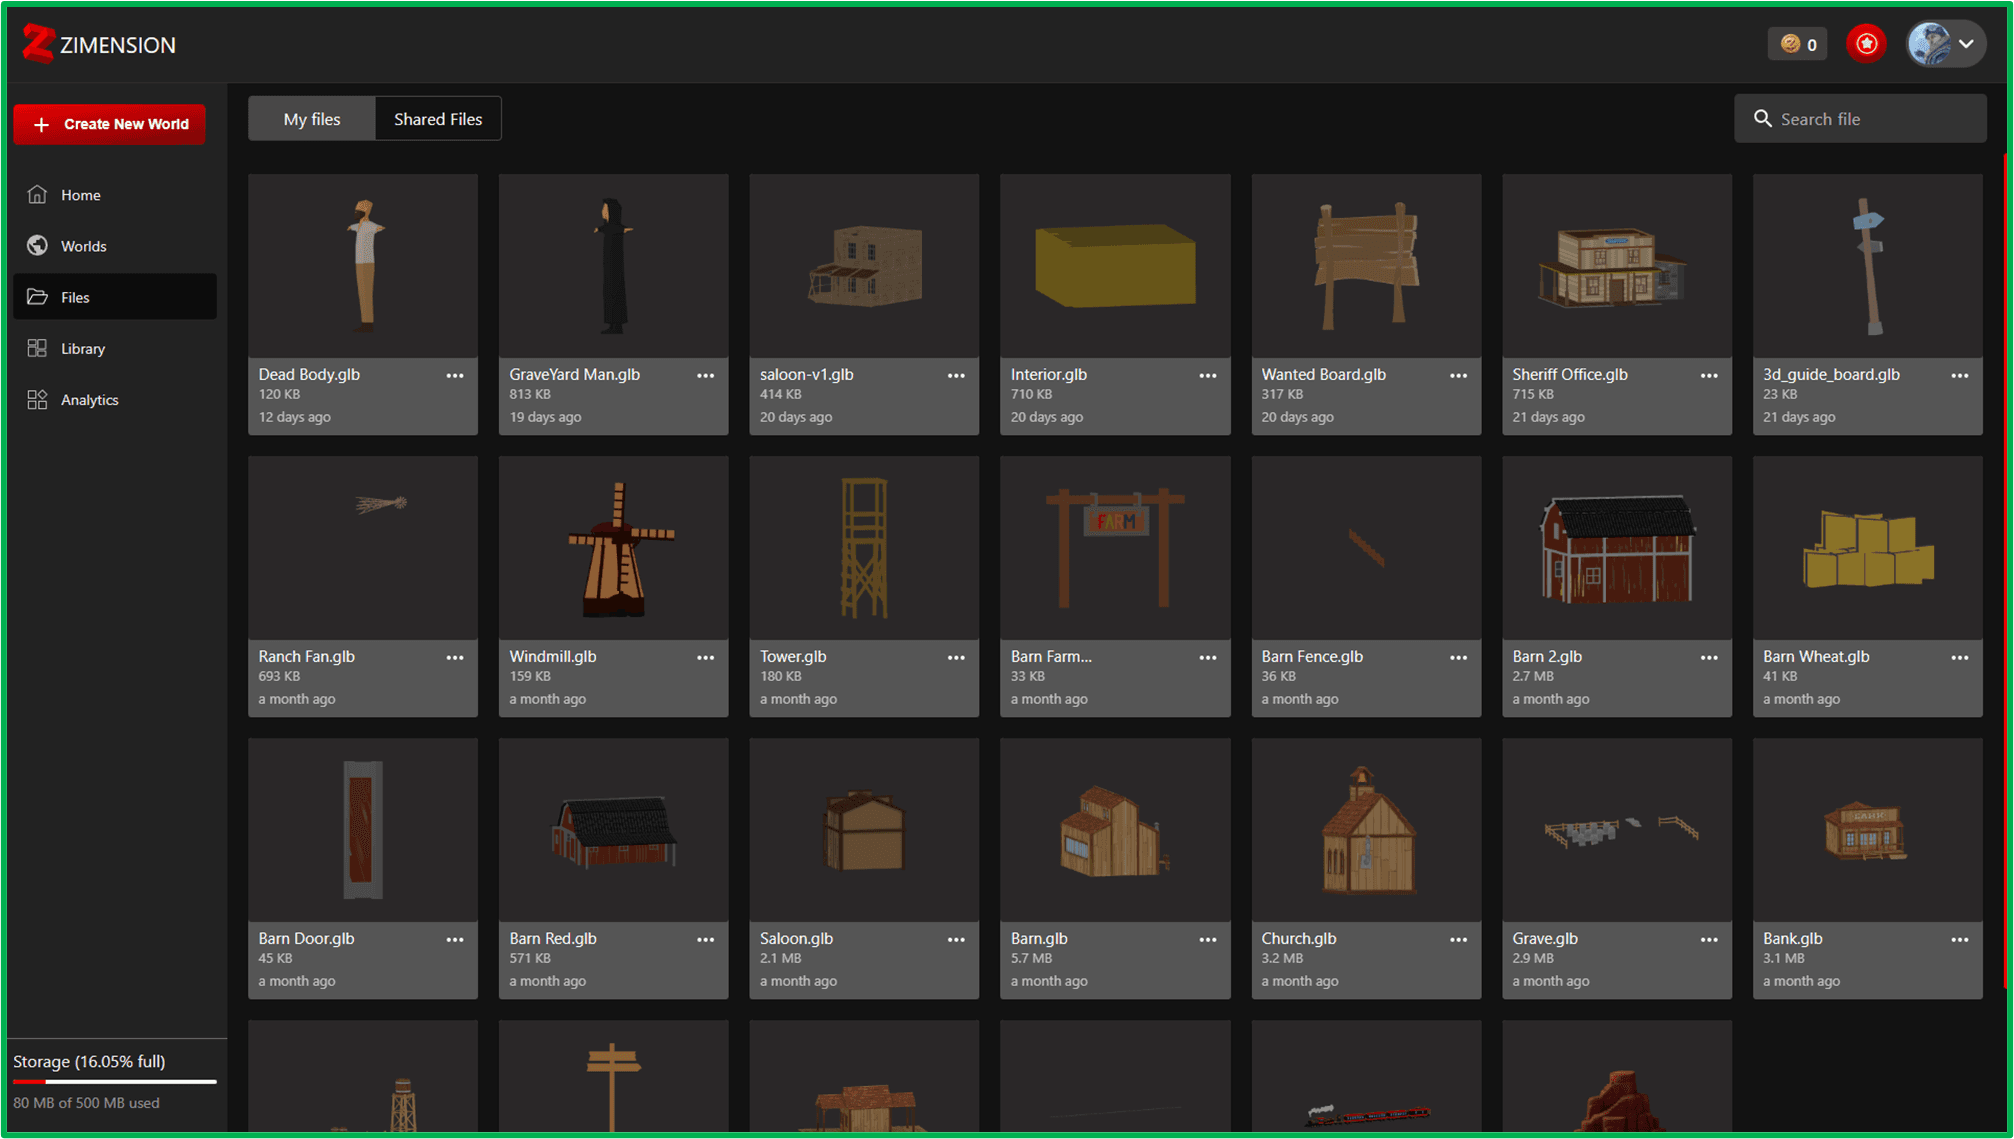2014x1139 pixels.
Task: Open options for Barn Door.glb
Action: 455,939
